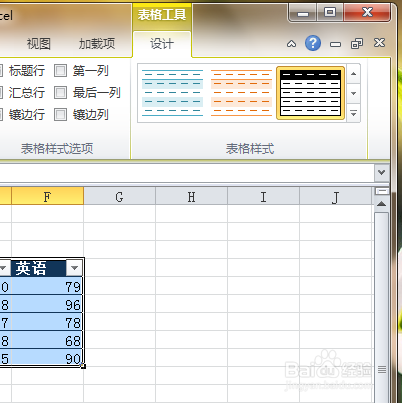Select the 英语 header cell
The image size is (402, 403).
click(x=39, y=268)
